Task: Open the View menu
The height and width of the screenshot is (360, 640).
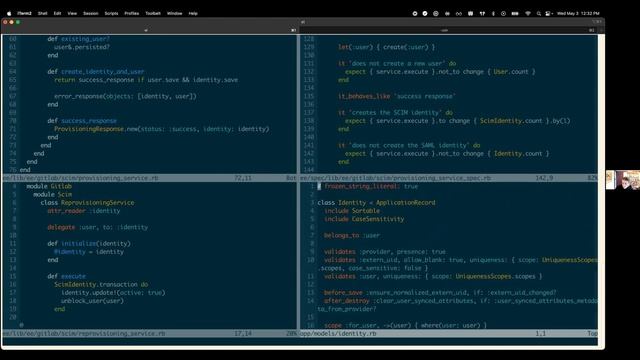Action: click(x=72, y=13)
